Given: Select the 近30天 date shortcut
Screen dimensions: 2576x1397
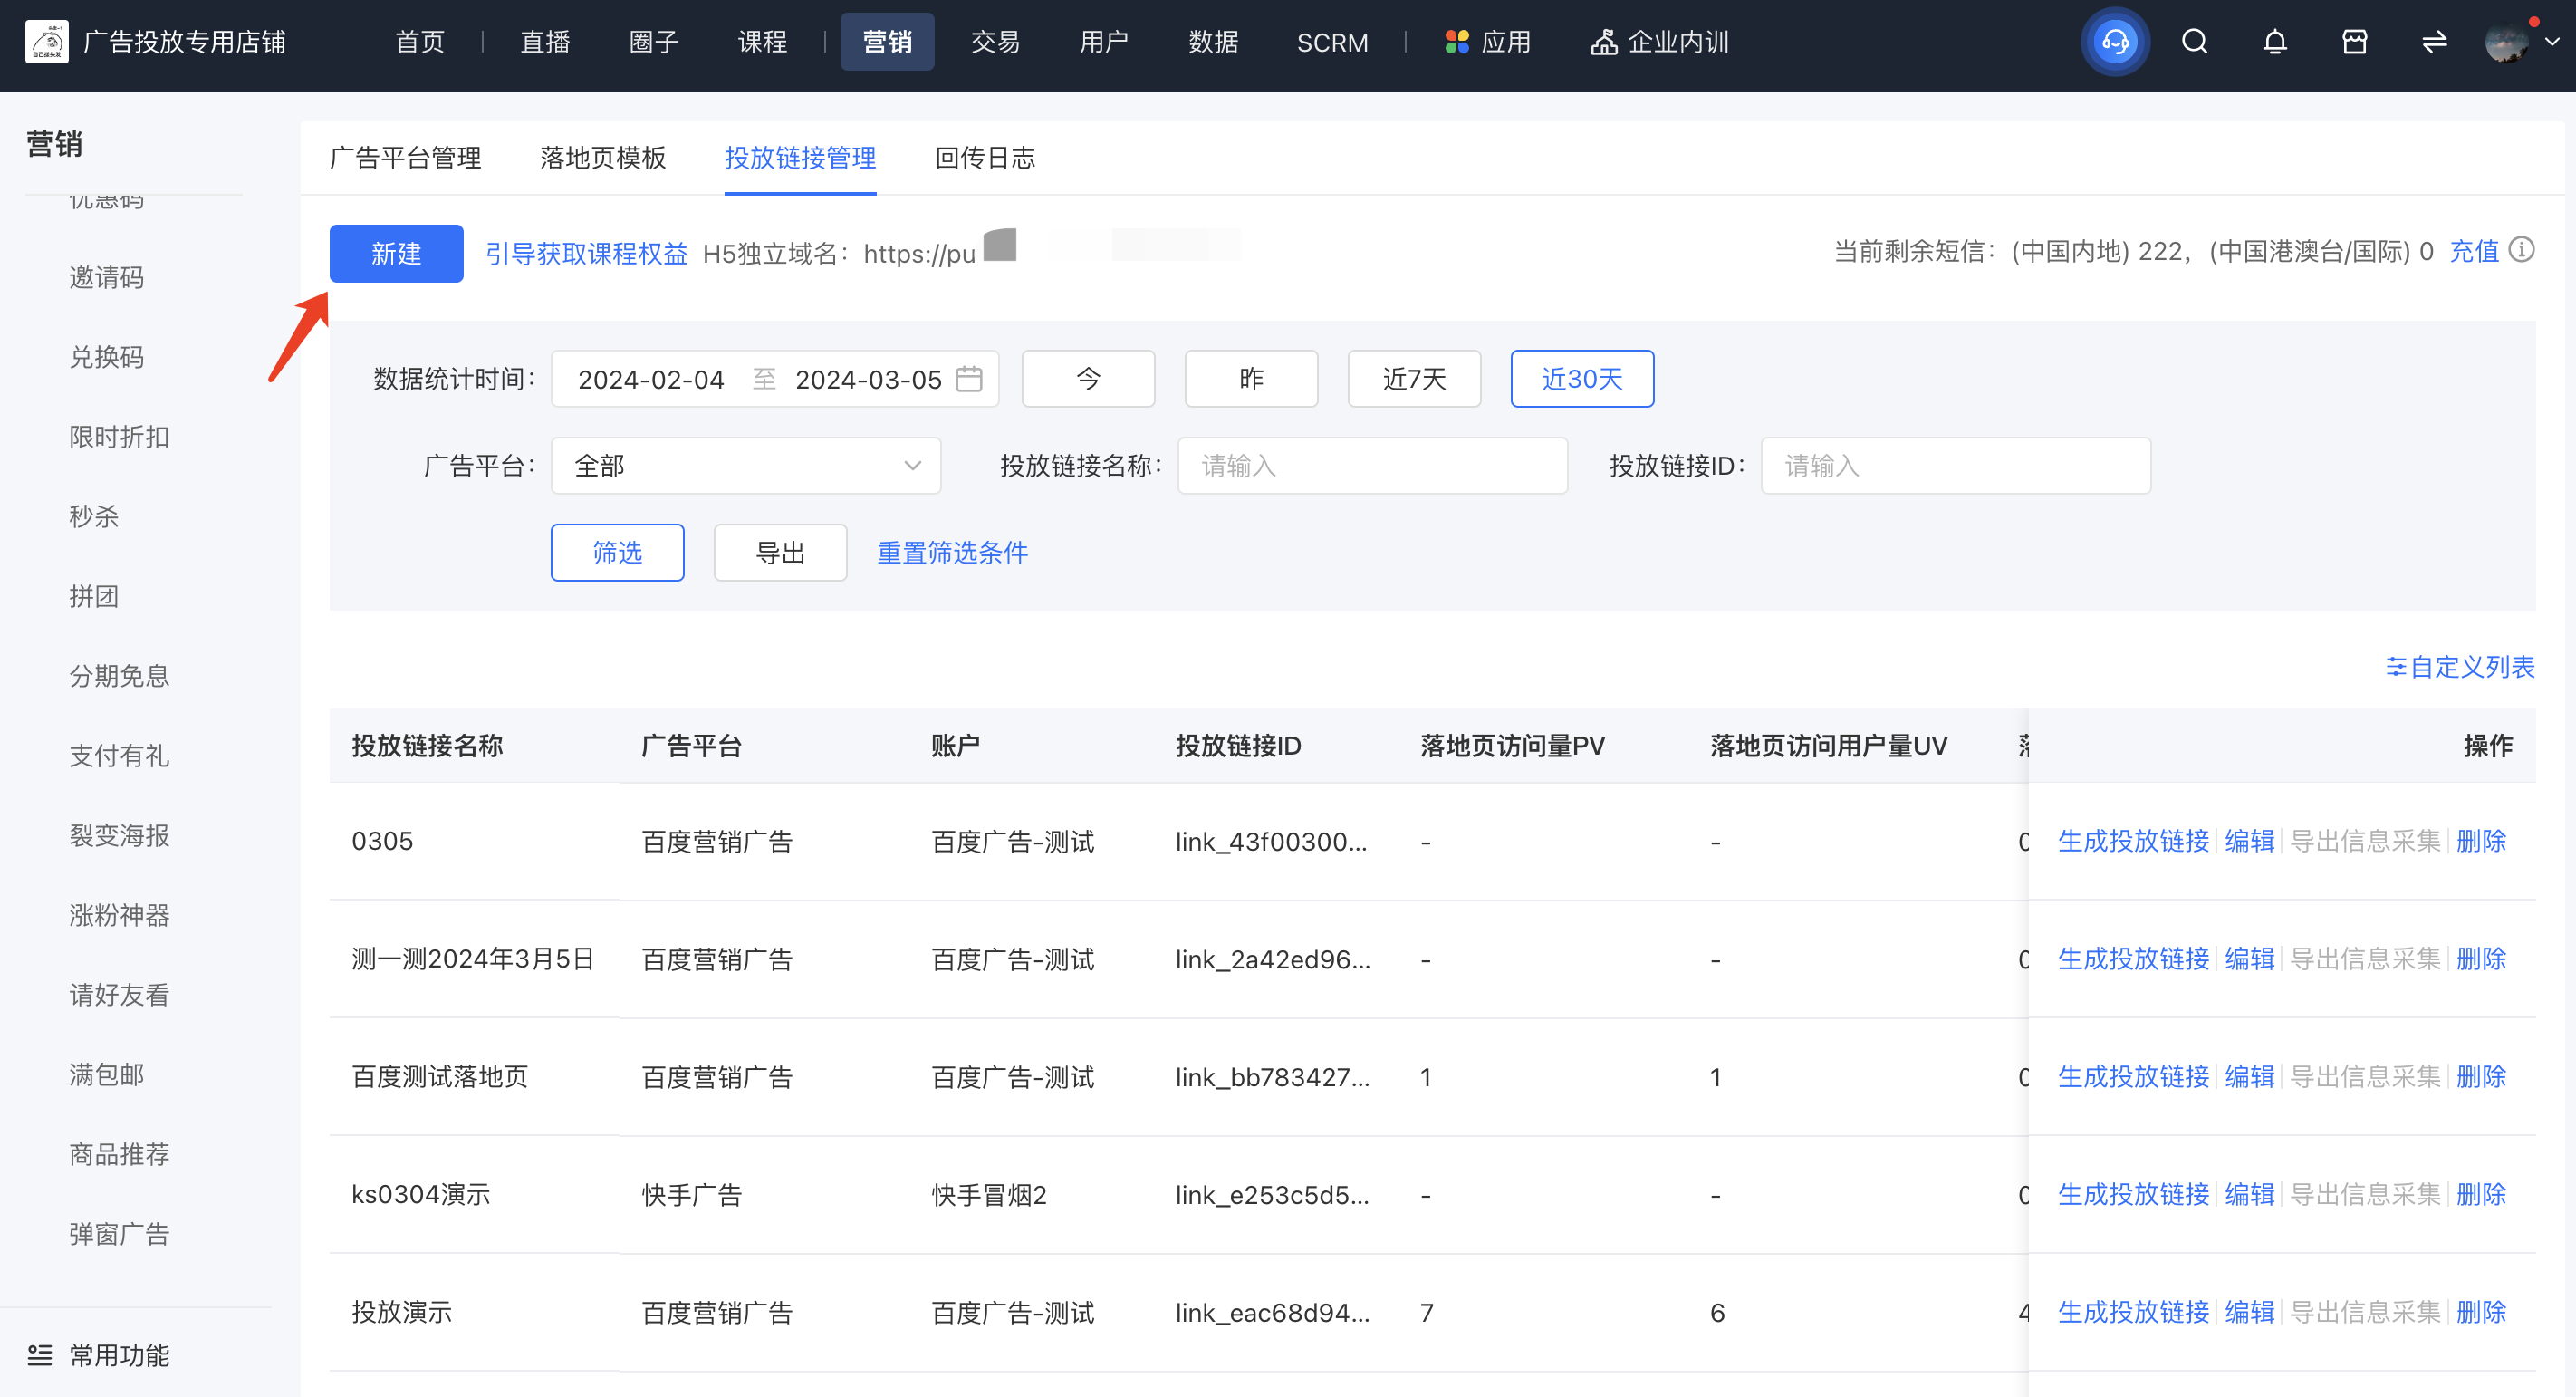Looking at the screenshot, I should click(1582, 379).
